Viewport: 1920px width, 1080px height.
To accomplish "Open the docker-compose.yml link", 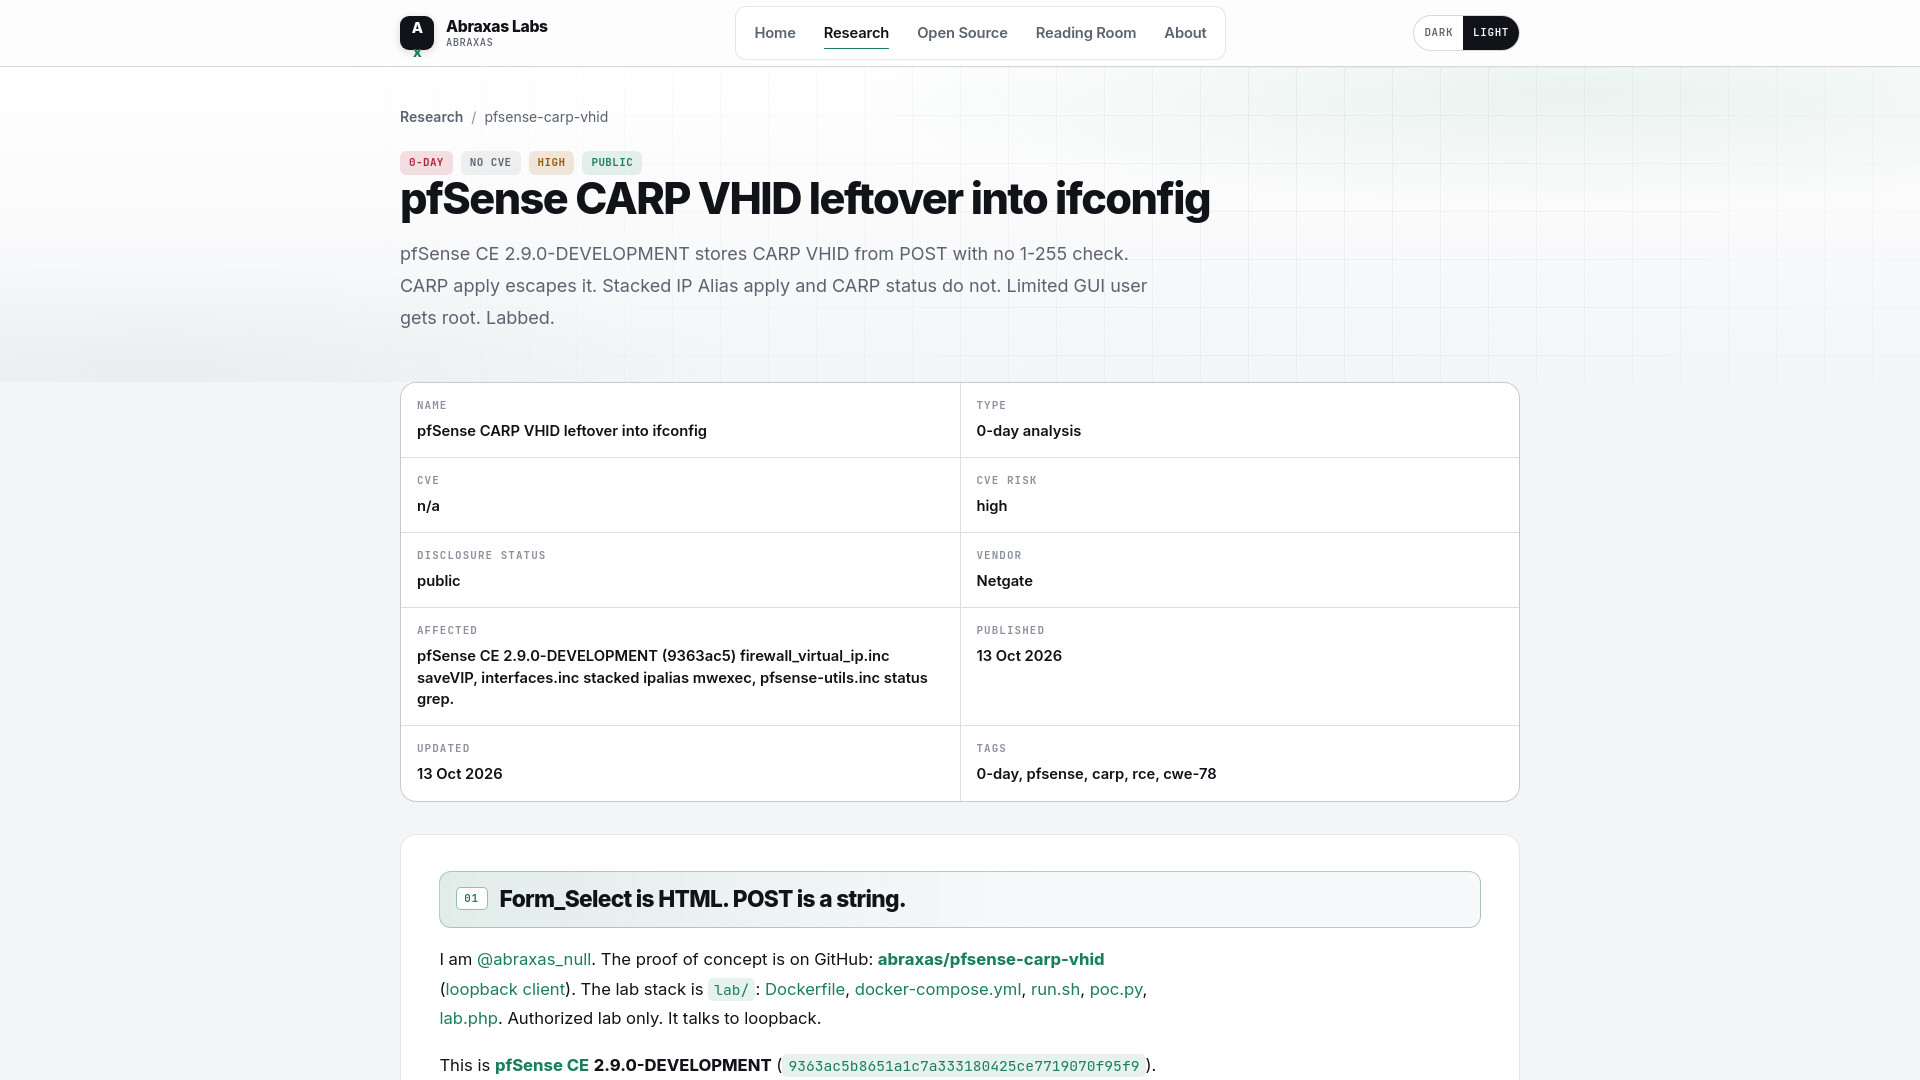I will (938, 989).
